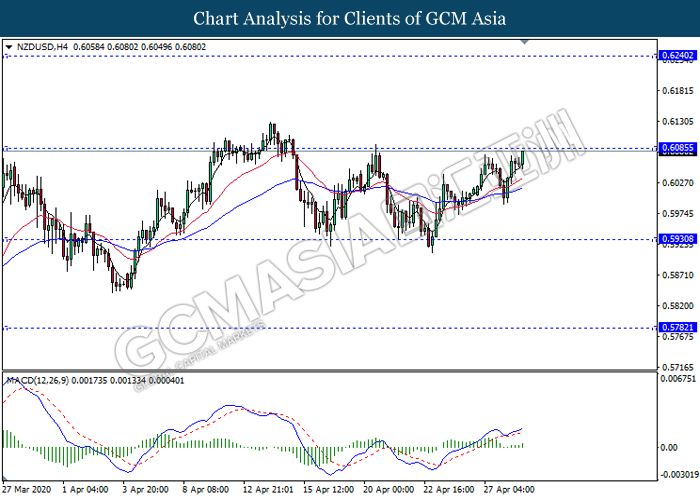
Task: Click the 1 Apr 04:00 time label
Action: tap(85, 490)
